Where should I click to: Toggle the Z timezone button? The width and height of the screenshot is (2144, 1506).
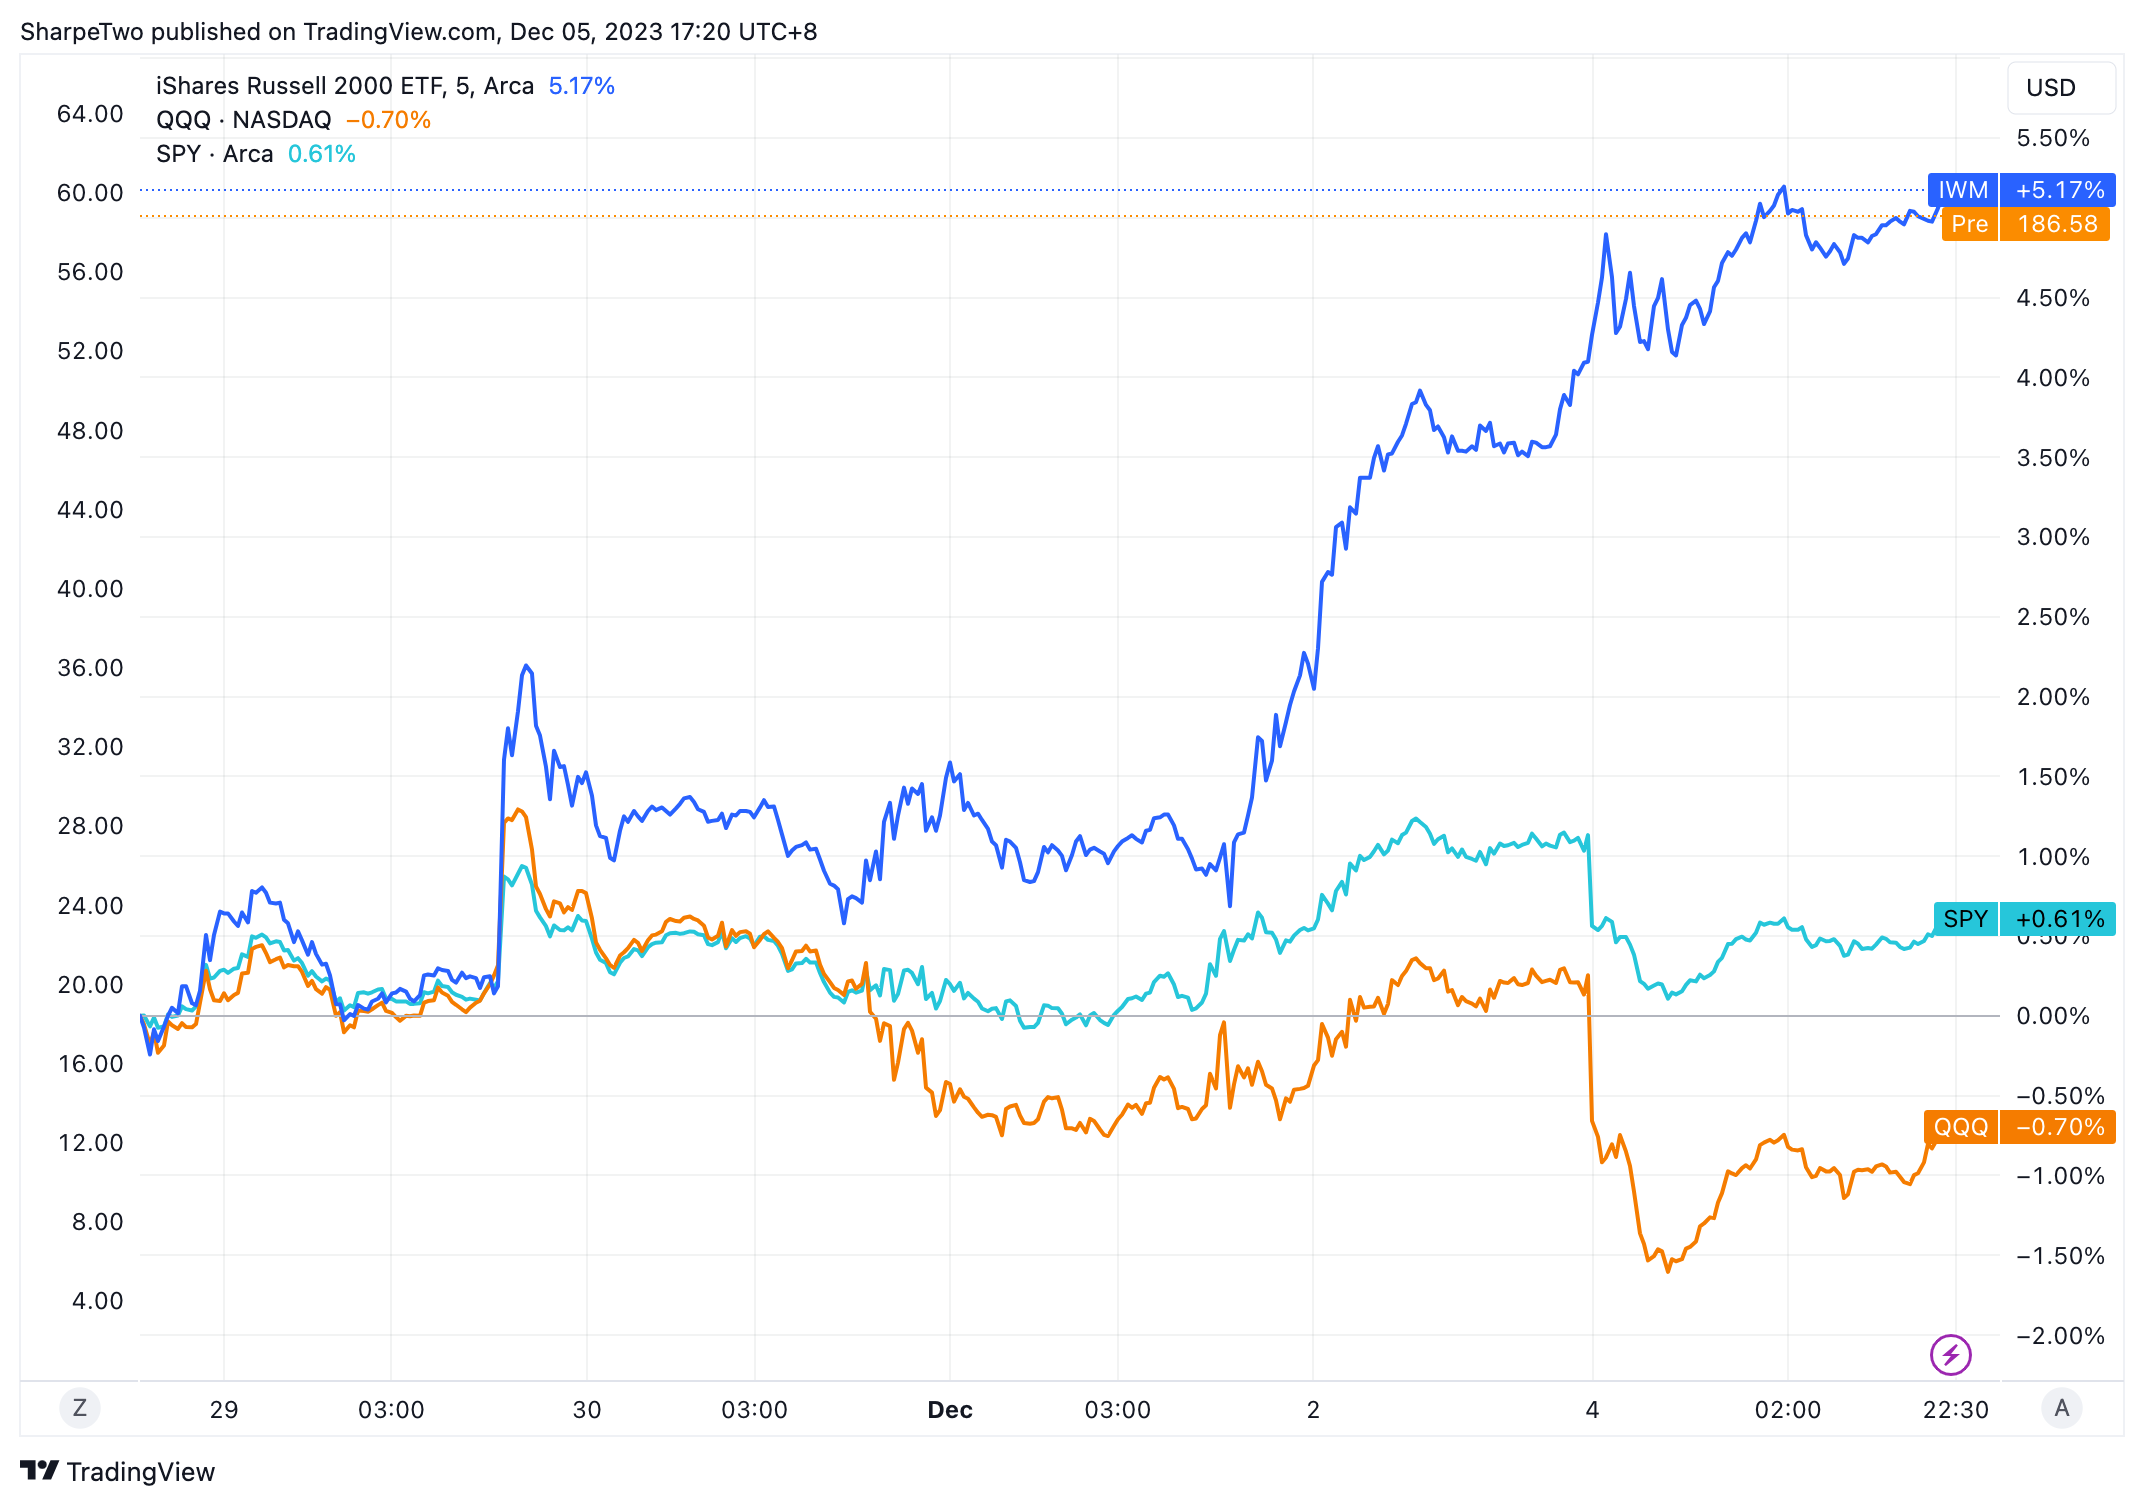[x=80, y=1409]
